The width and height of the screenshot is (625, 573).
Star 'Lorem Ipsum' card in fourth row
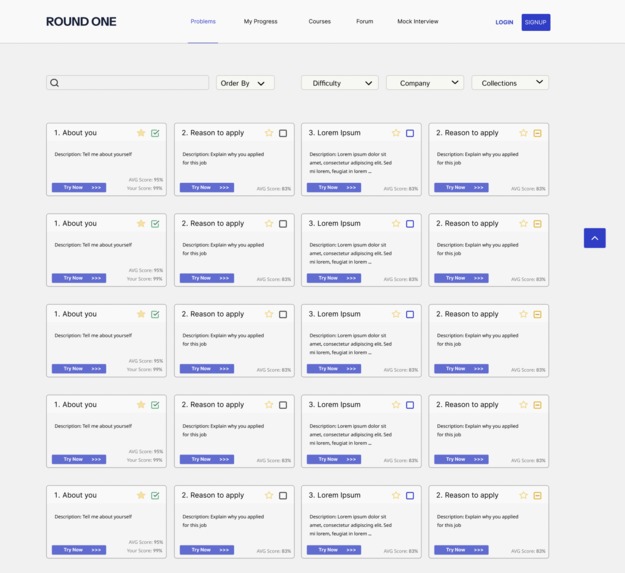[x=396, y=404]
